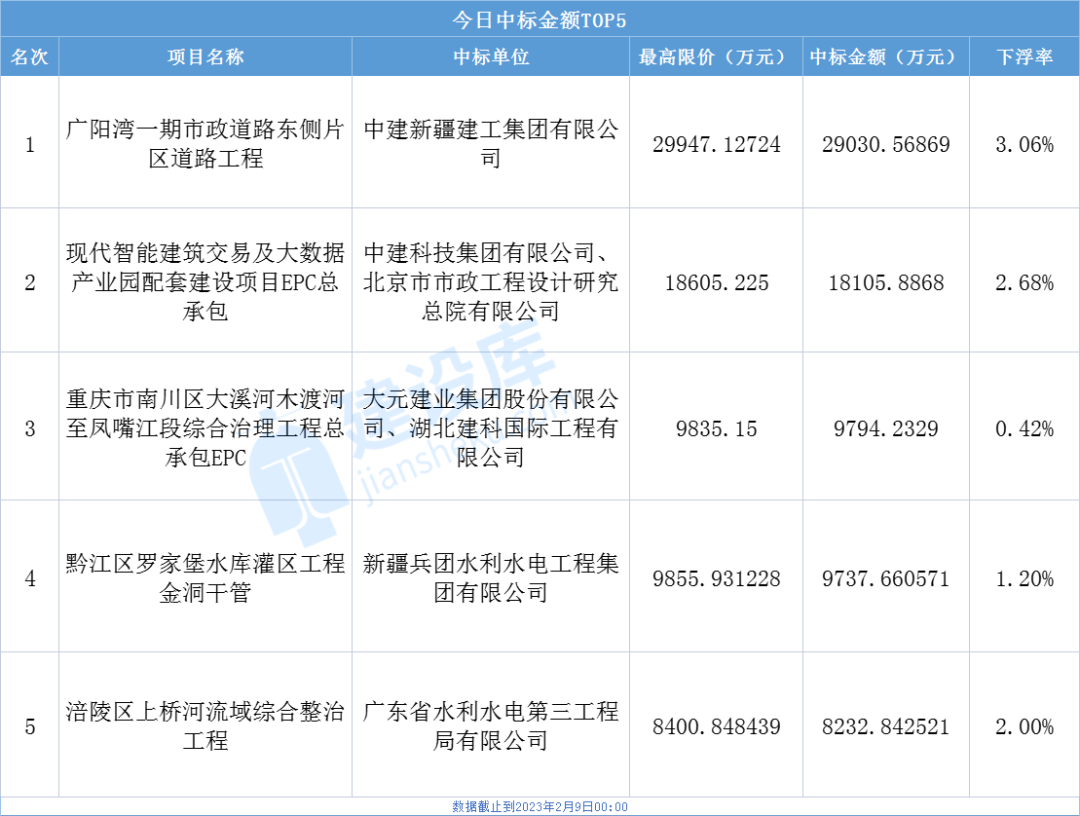Select the 2.00% discount rate cell

1024,727
